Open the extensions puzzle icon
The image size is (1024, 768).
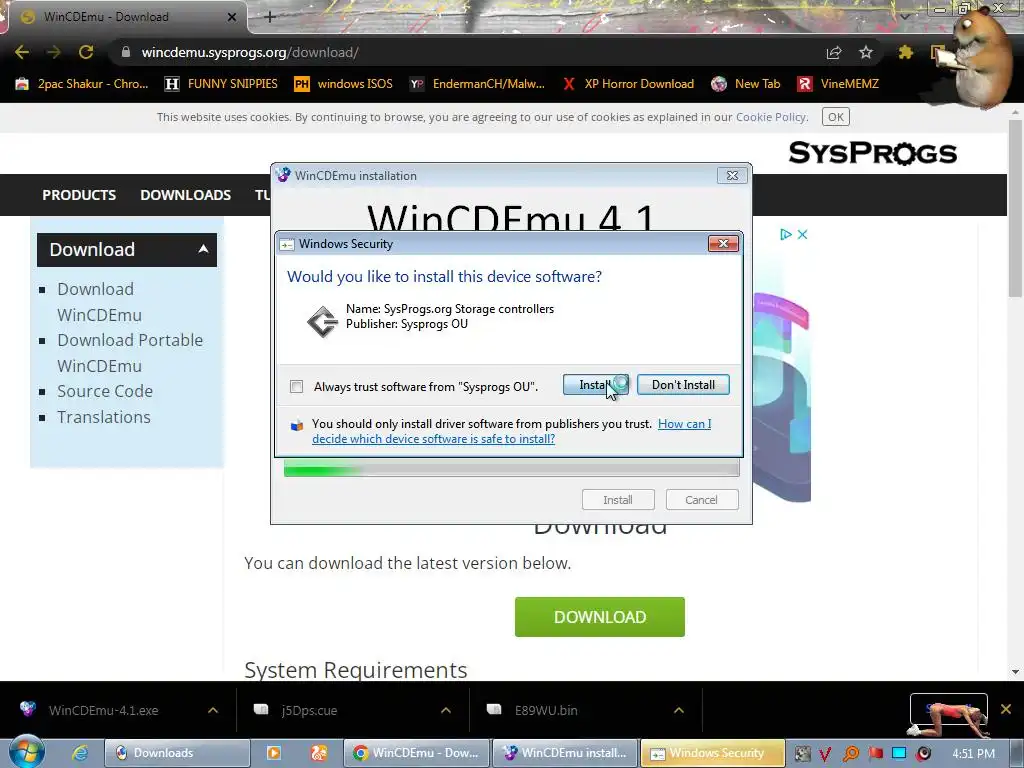[x=905, y=52]
